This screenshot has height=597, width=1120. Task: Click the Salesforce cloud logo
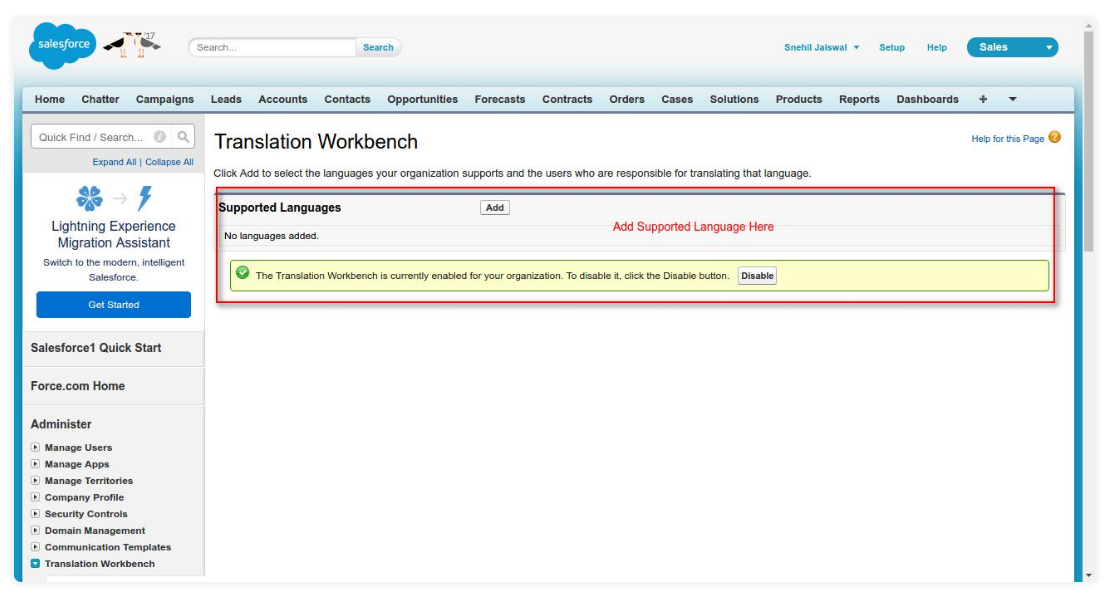coord(63,46)
